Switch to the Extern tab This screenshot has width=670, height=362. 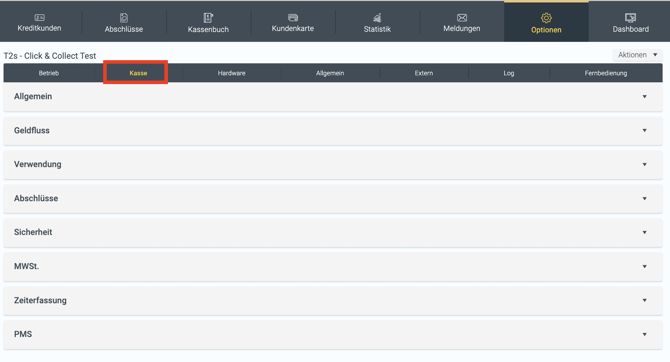point(424,73)
